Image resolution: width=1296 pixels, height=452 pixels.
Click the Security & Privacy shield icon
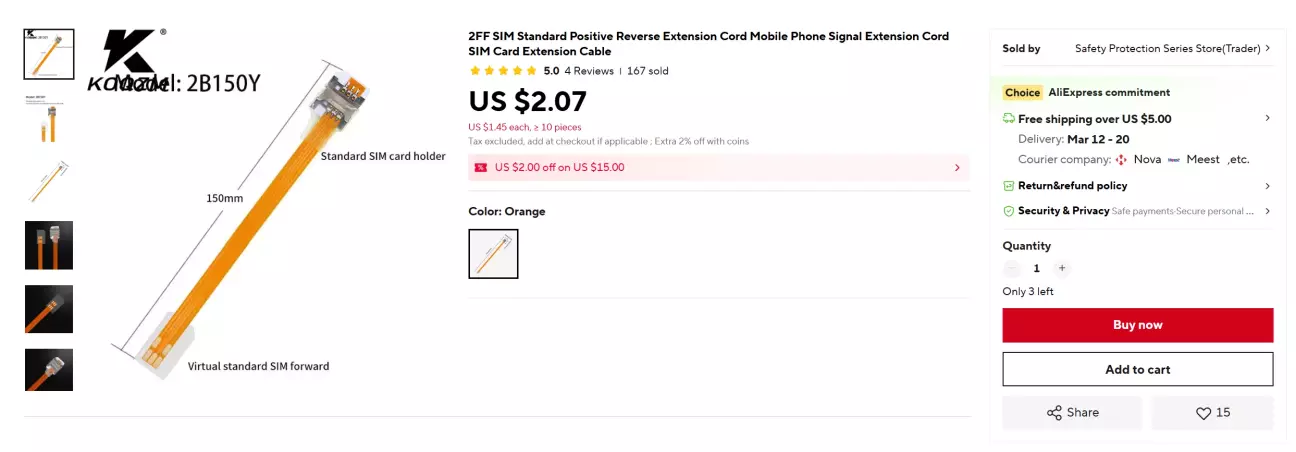(1009, 211)
